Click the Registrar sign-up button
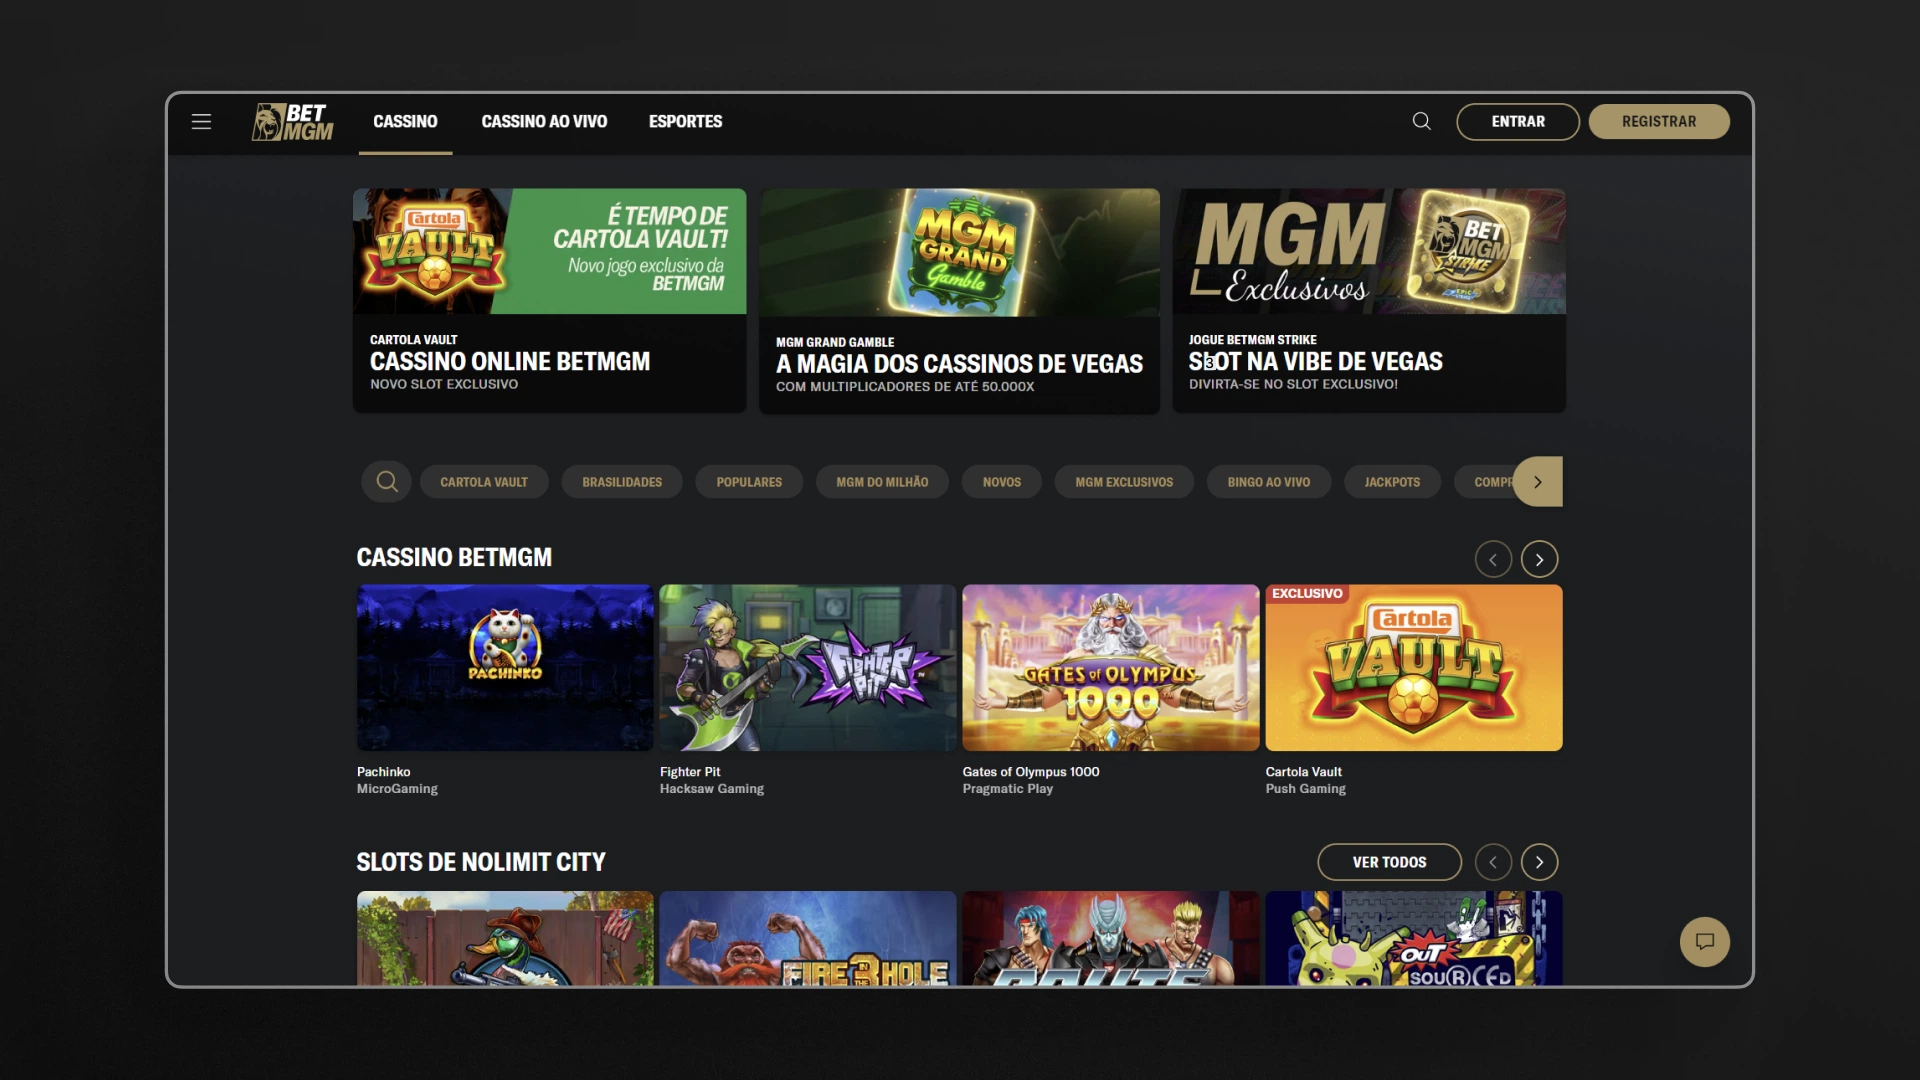 [1659, 122]
